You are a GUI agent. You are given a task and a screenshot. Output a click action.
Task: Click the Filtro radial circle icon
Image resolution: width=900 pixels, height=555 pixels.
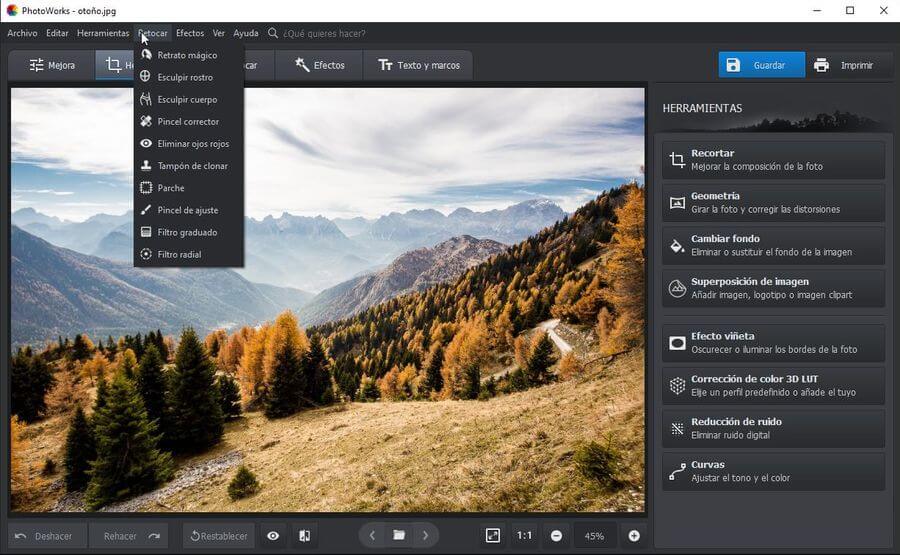click(146, 254)
